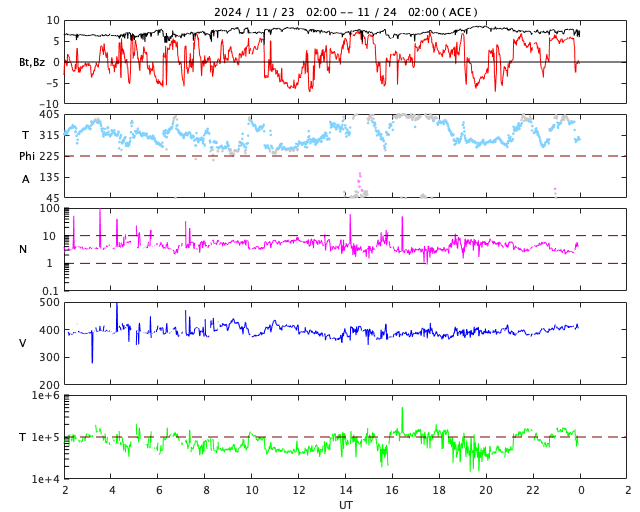Viewport: 640px width, 512px height.
Task: Click the 500 tick label in velocity panel
Action: 49,302
